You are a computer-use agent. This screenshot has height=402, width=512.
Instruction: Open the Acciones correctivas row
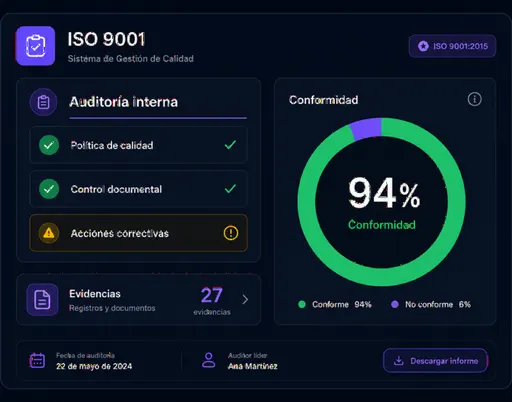tap(138, 233)
